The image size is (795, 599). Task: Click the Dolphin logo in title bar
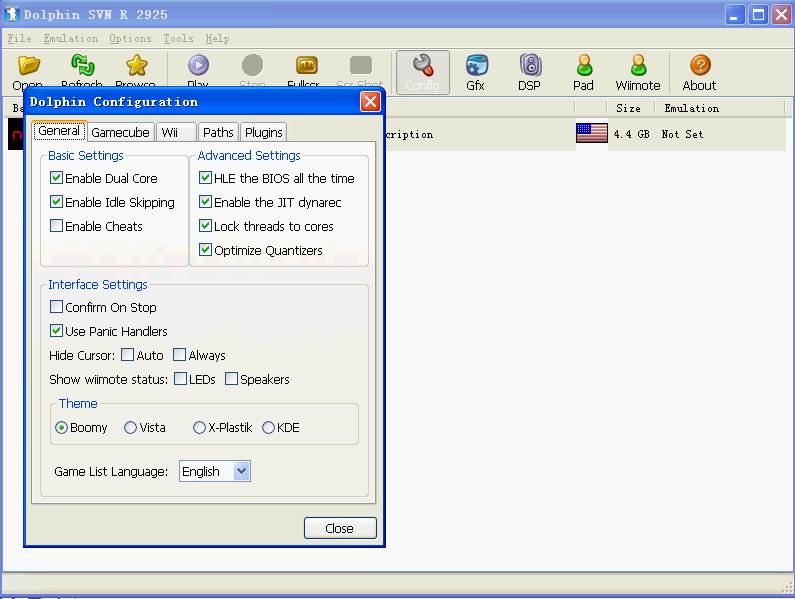click(x=12, y=14)
